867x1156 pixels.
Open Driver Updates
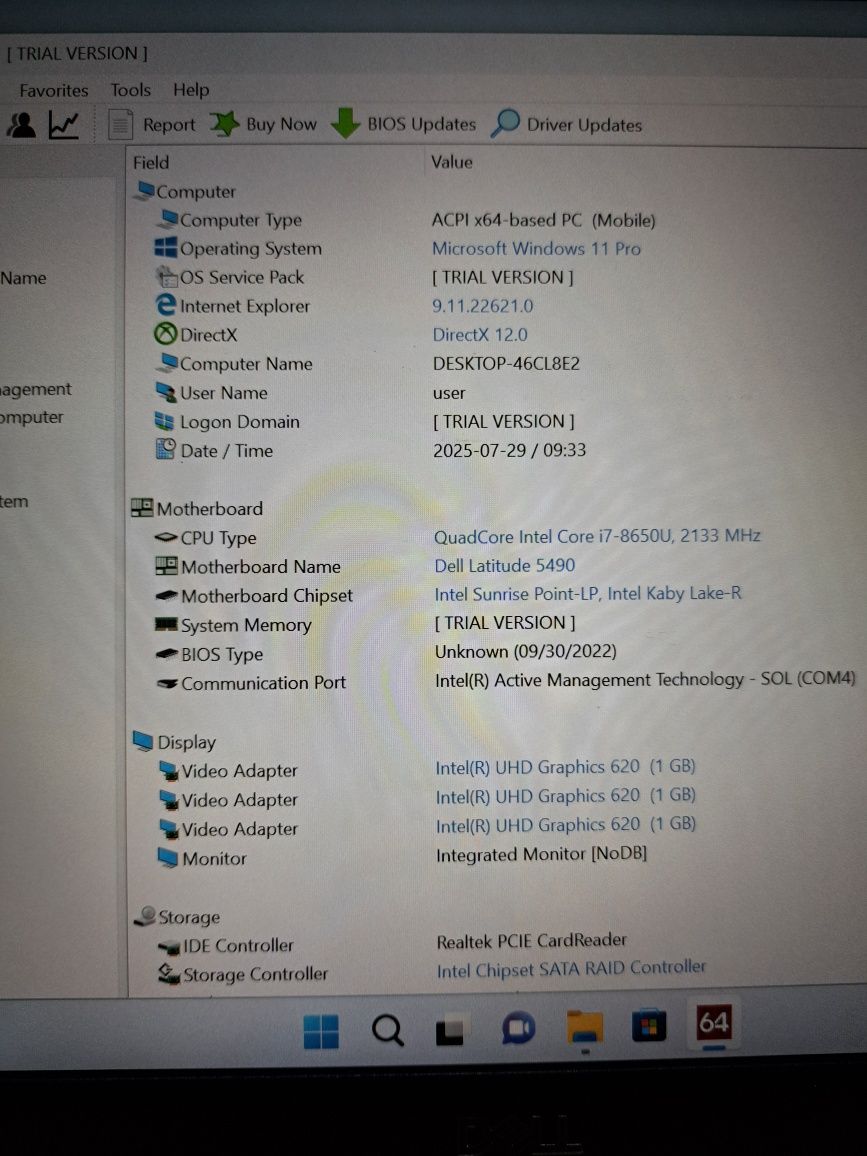[x=566, y=124]
